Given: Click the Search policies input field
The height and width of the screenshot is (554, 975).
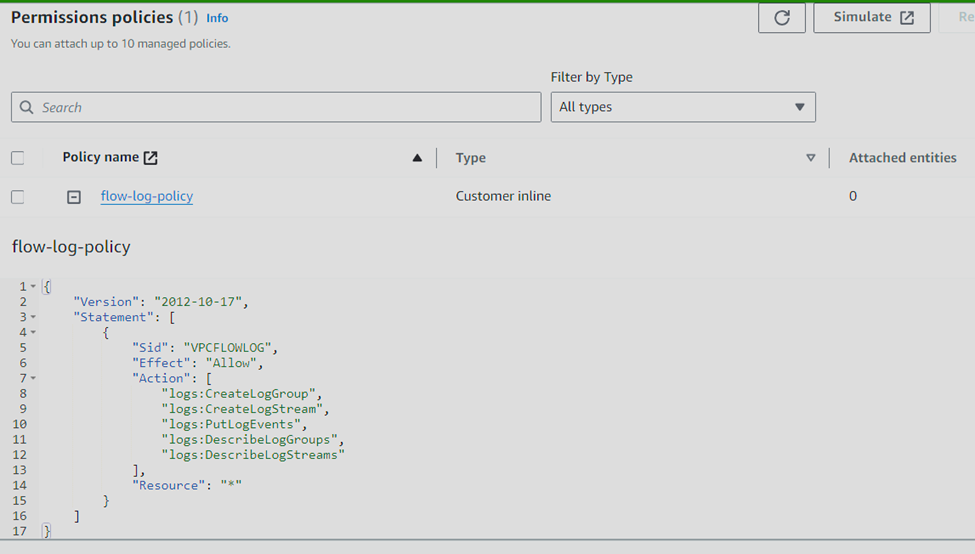Looking at the screenshot, I should 276,108.
